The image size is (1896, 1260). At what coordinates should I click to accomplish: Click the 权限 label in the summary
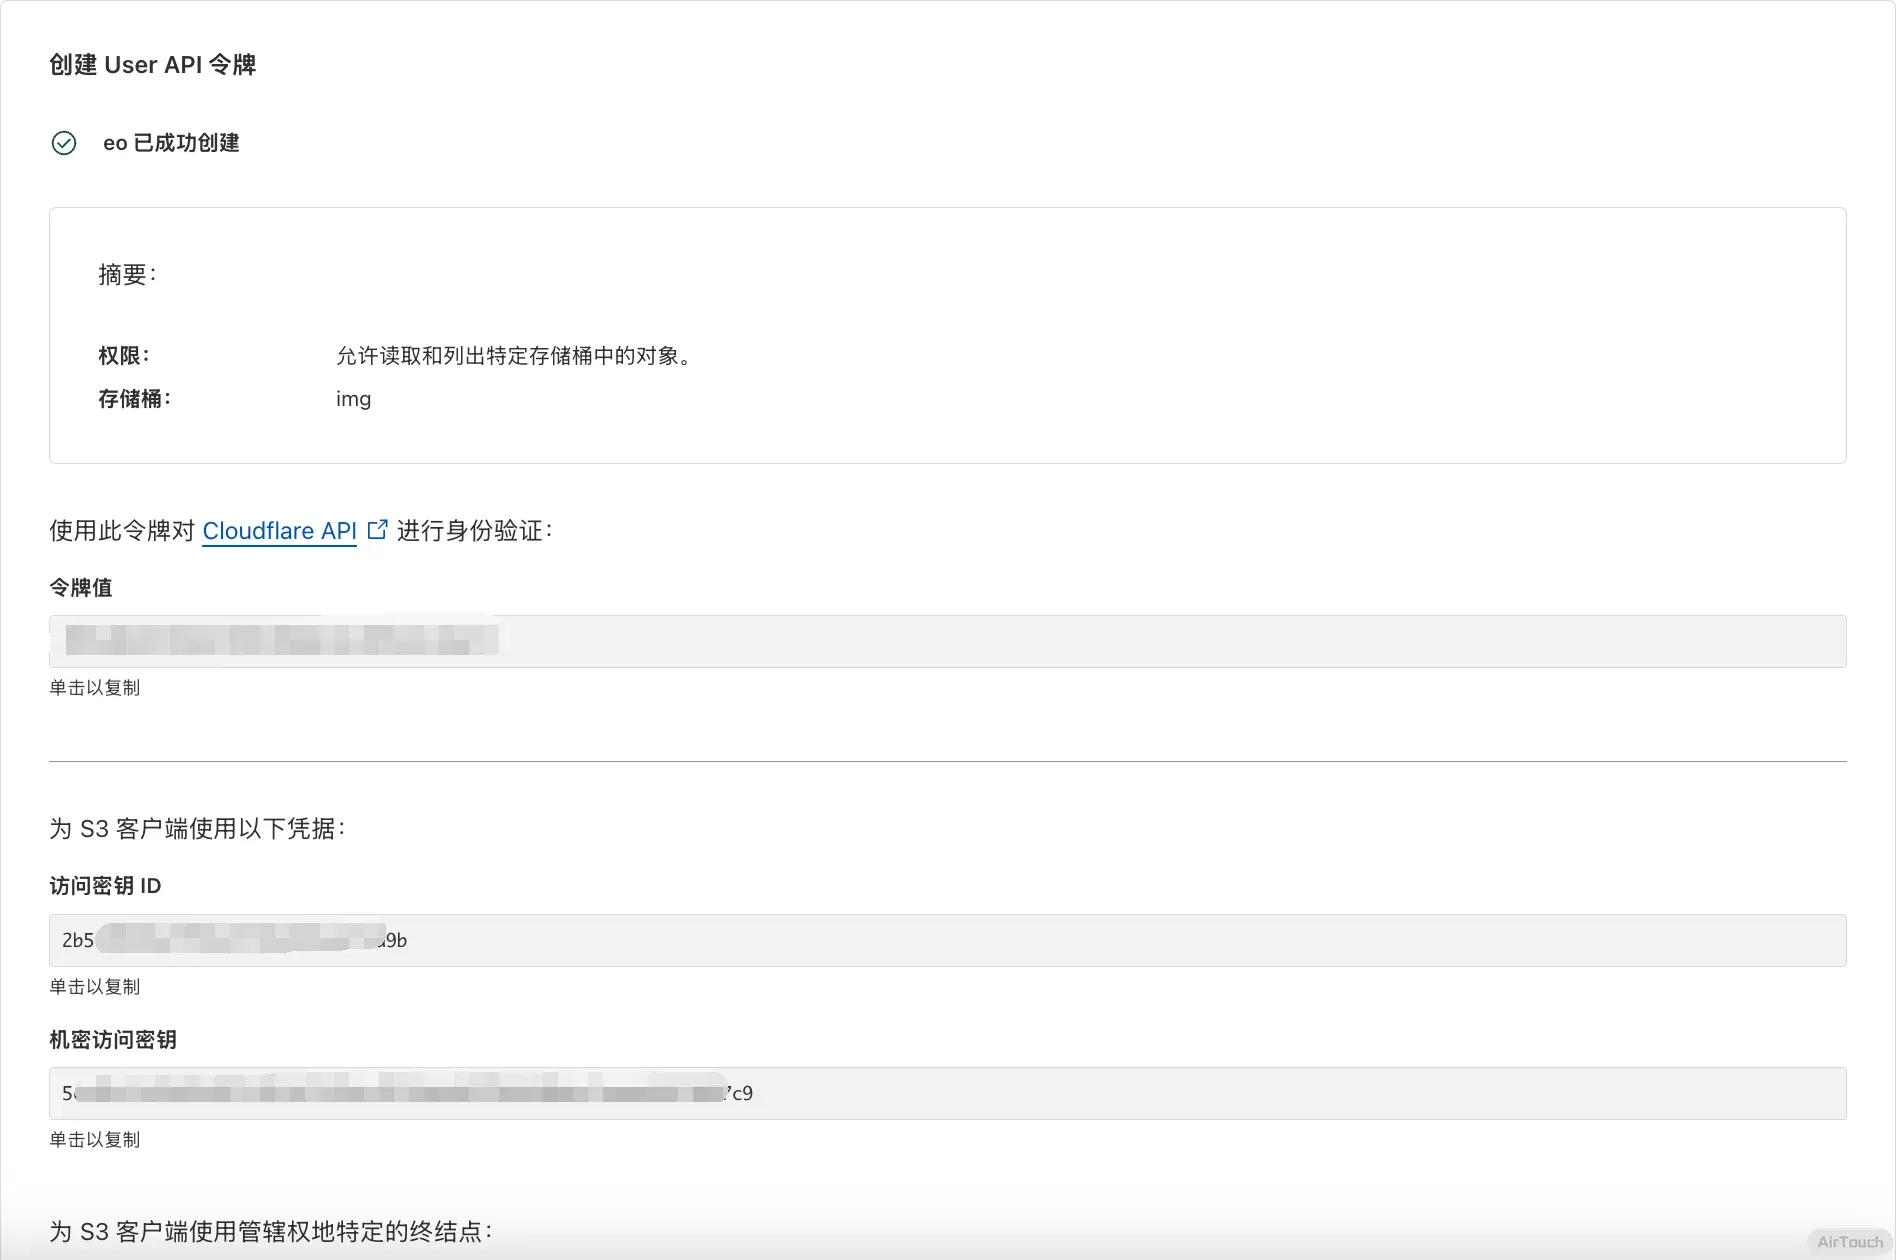pyautogui.click(x=124, y=356)
